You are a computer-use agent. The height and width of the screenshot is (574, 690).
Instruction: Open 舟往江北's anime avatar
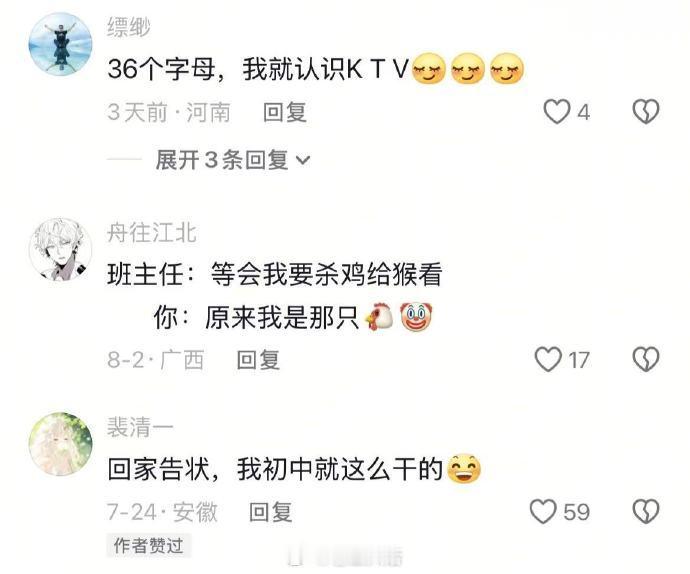pyautogui.click(x=60, y=249)
